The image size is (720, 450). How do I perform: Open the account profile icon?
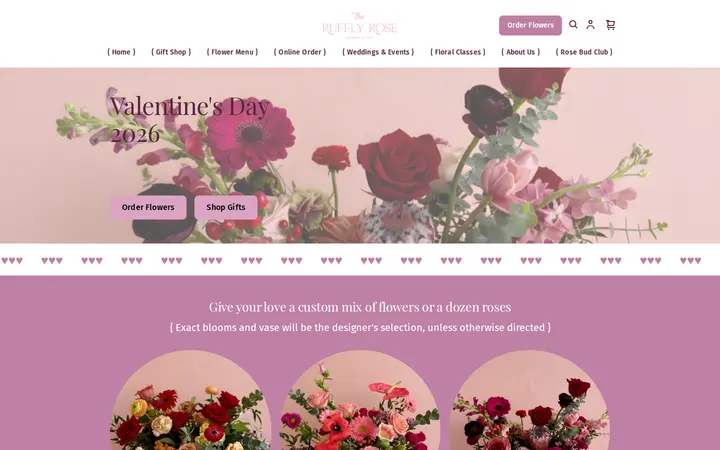(591, 25)
